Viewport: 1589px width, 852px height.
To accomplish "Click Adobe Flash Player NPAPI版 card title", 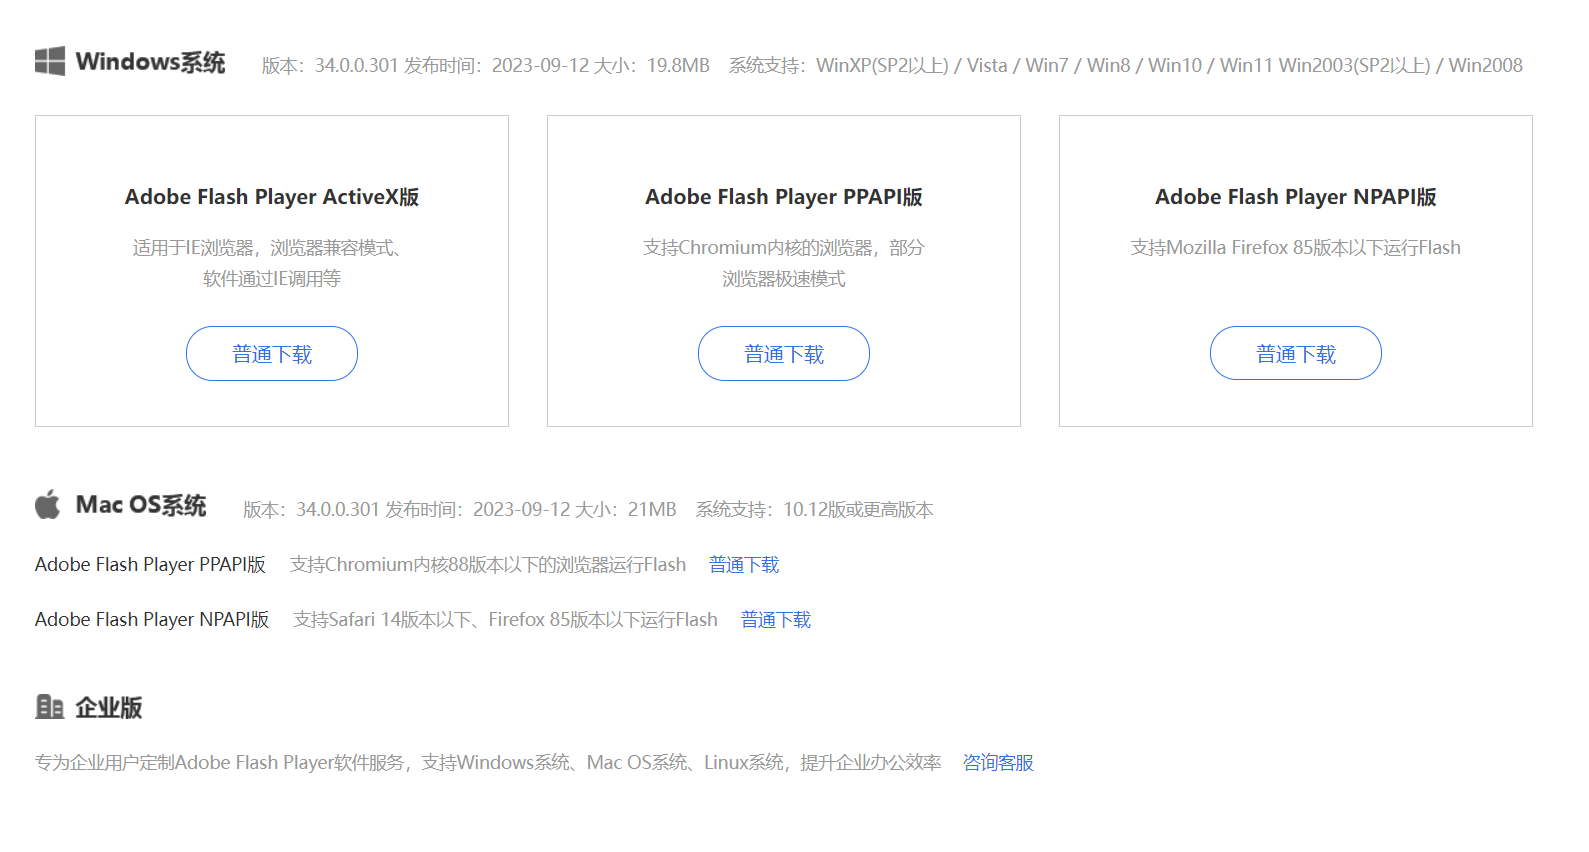I will point(1296,197).
